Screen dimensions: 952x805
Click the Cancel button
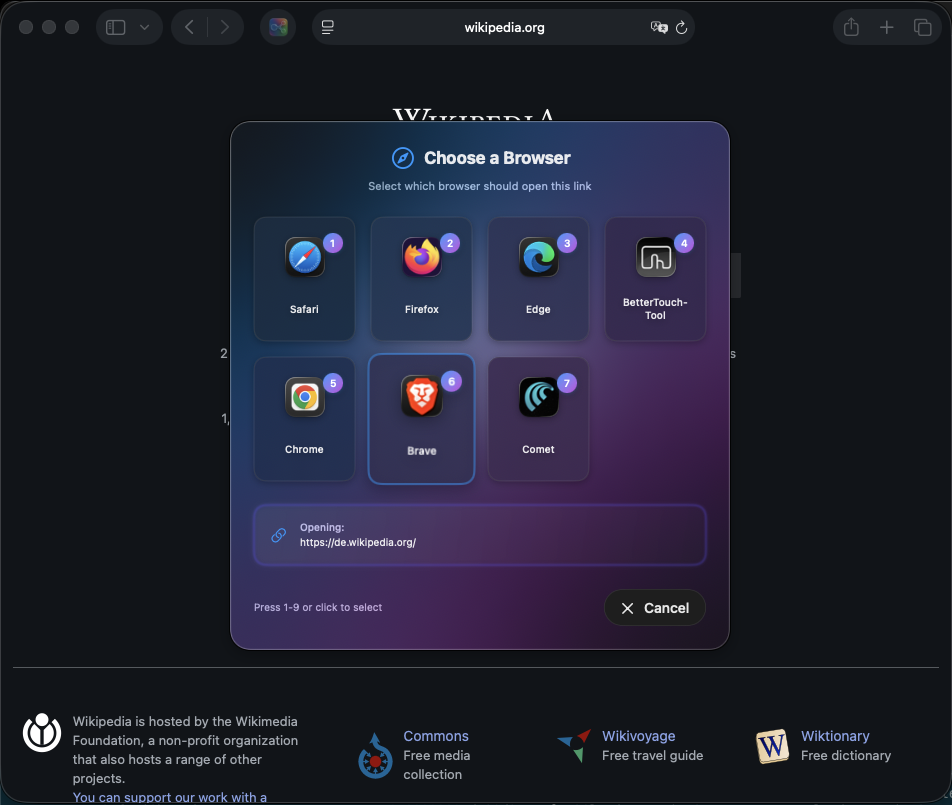point(654,608)
